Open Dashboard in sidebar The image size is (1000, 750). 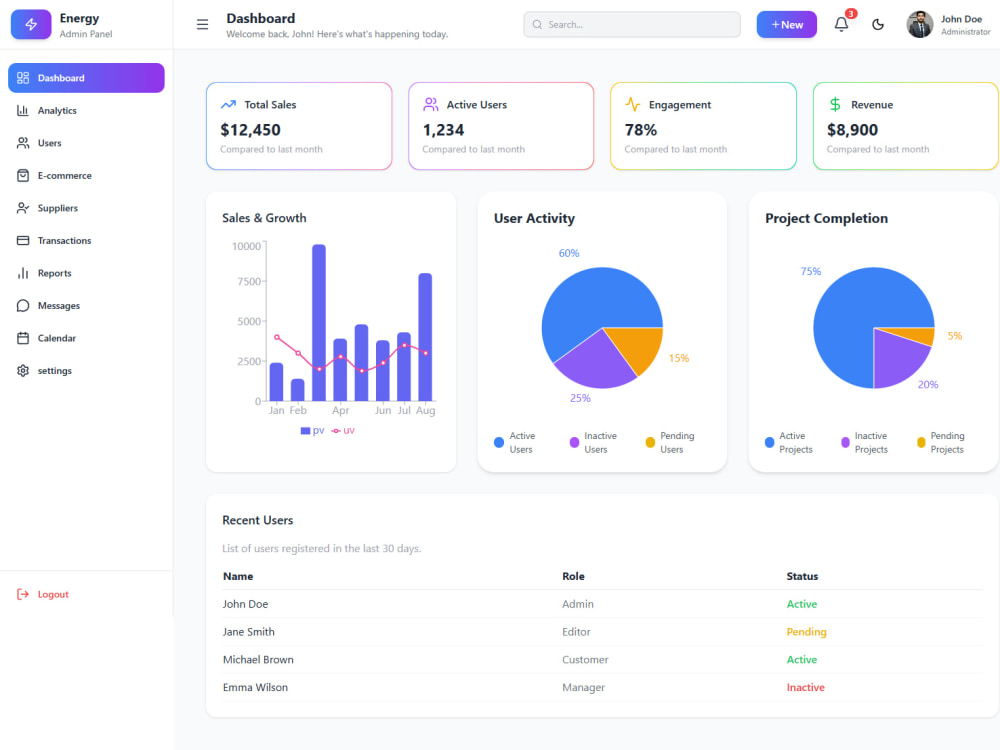[x=86, y=78]
